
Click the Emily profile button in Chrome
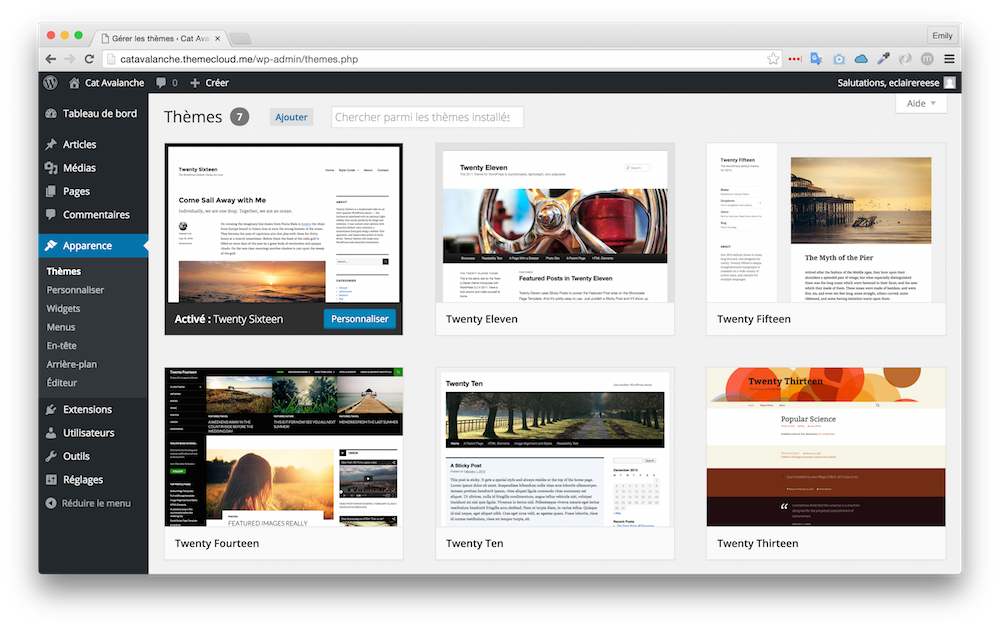pos(942,36)
